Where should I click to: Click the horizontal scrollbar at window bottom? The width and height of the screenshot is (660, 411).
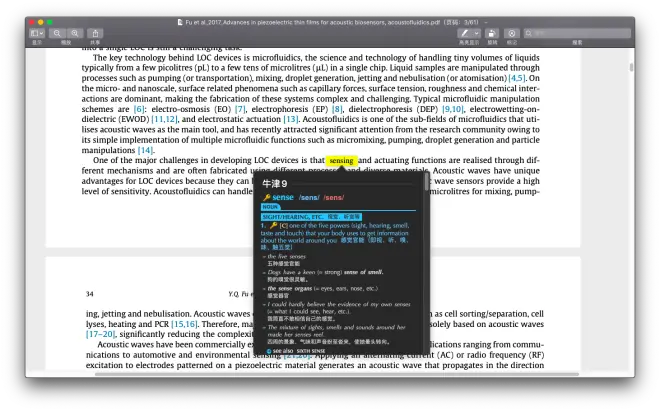click(337, 374)
